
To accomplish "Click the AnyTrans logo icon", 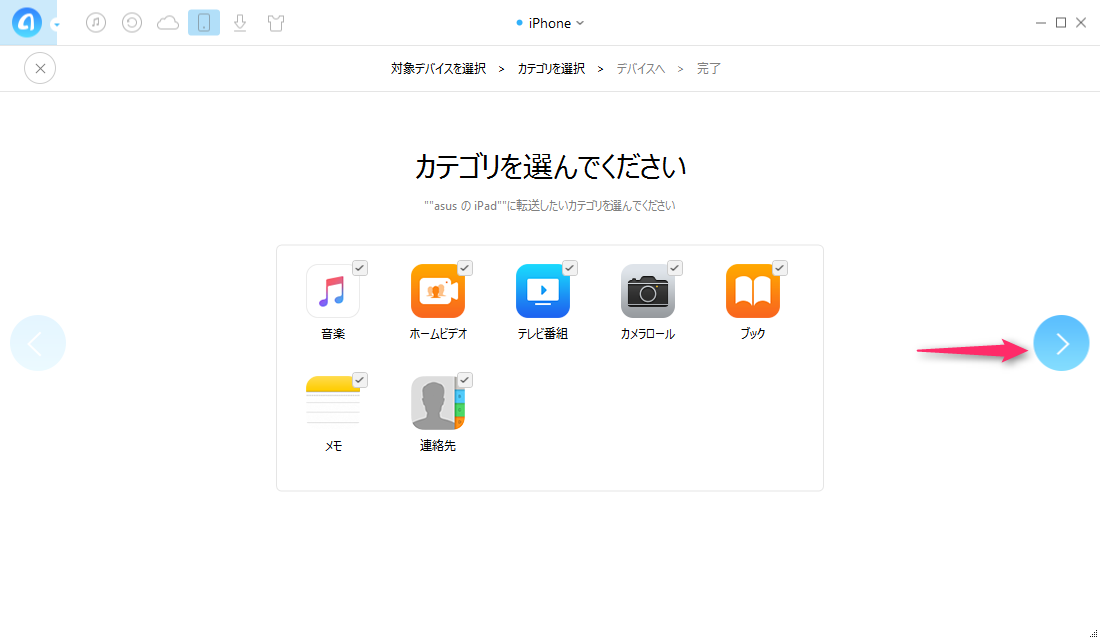I will (27, 22).
